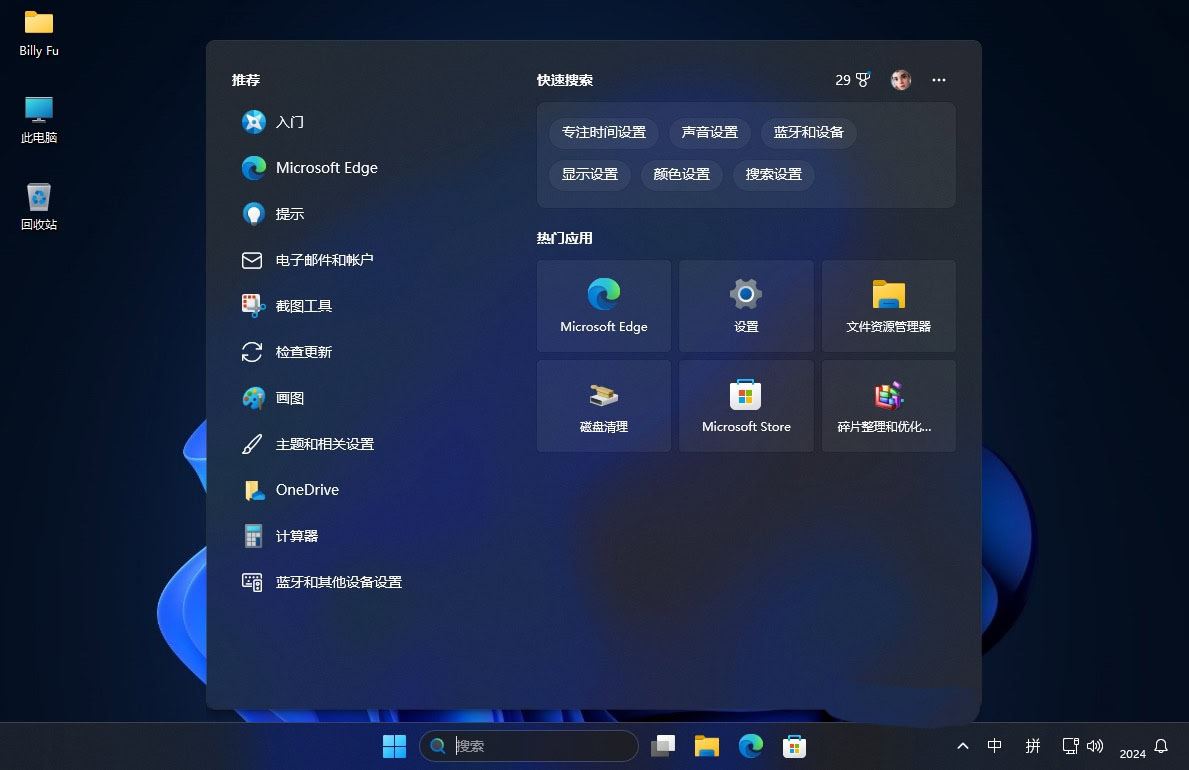The height and width of the screenshot is (770, 1189).
Task: Launch 碎片整理和优化 from hot apps
Action: [x=888, y=405]
